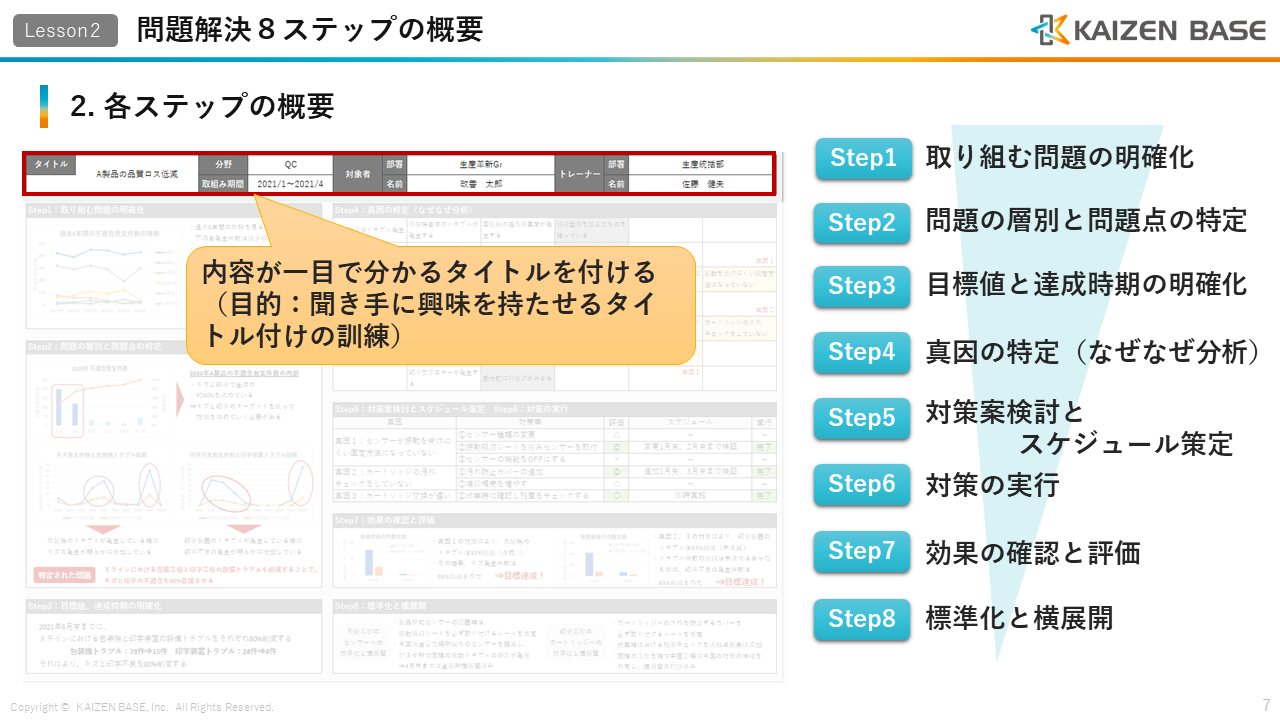Click the Step6 button
Screen dimensions: 1280x720
[x=863, y=484]
